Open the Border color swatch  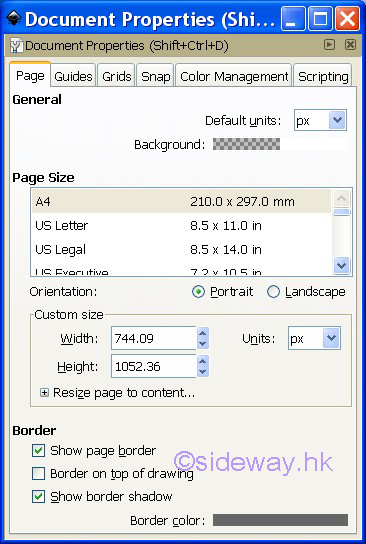pyautogui.click(x=280, y=520)
